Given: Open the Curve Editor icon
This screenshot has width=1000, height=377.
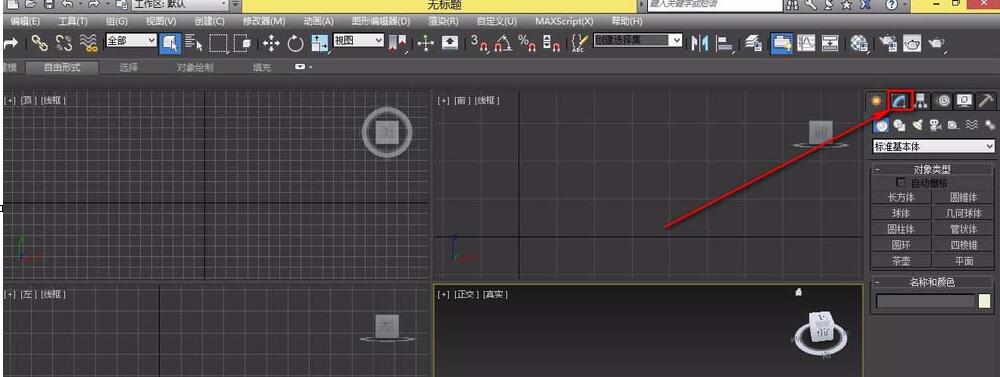Looking at the screenshot, I should 806,43.
